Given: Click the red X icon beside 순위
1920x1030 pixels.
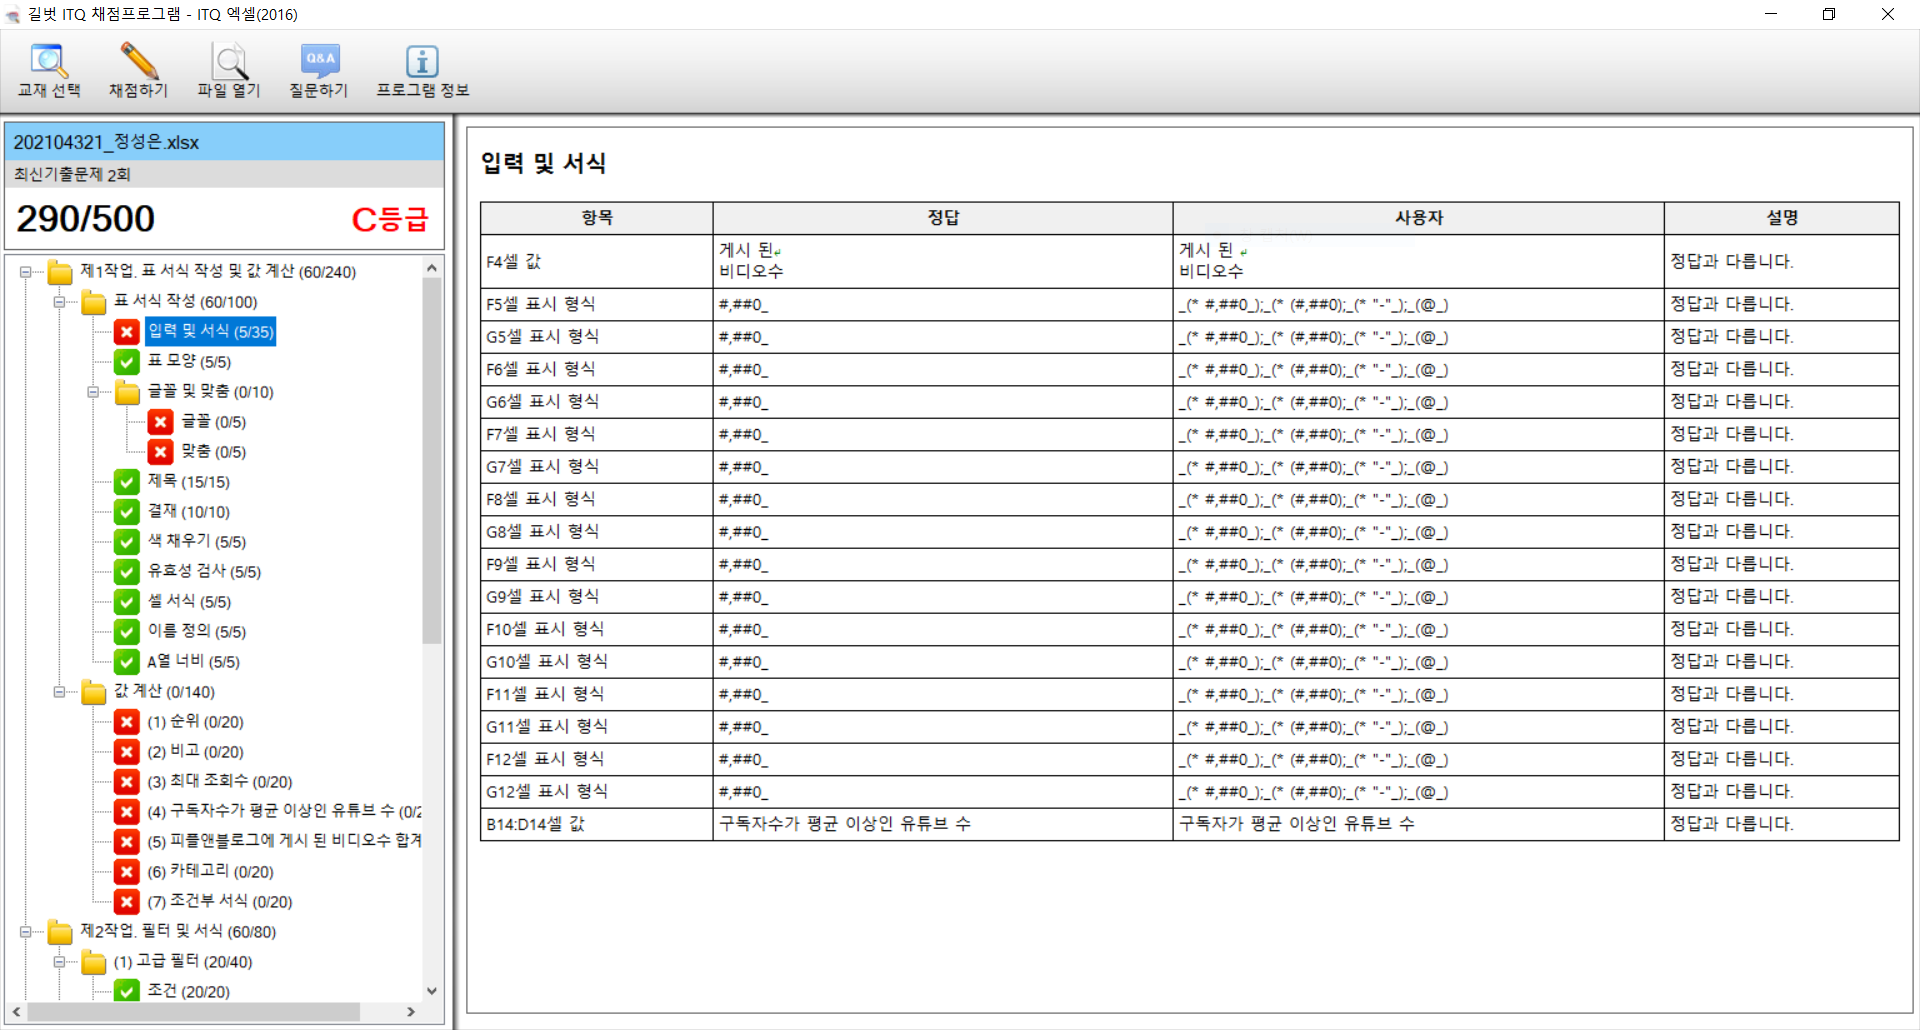Looking at the screenshot, I should point(127,722).
